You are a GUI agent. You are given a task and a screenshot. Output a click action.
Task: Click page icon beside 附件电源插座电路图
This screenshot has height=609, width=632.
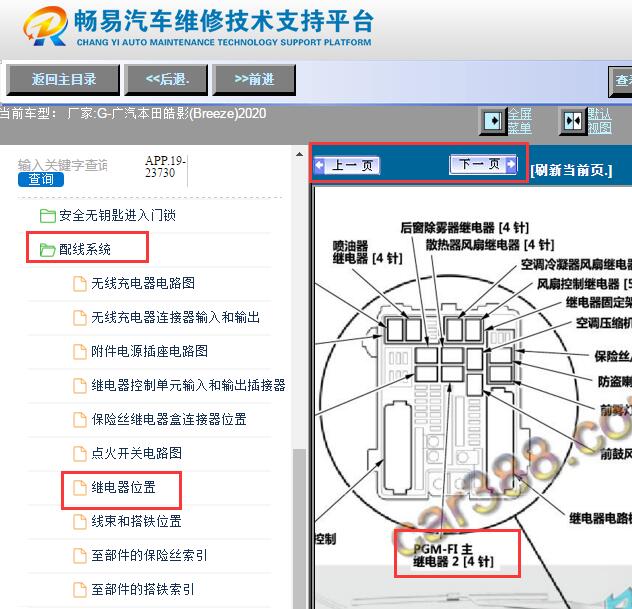tap(79, 351)
